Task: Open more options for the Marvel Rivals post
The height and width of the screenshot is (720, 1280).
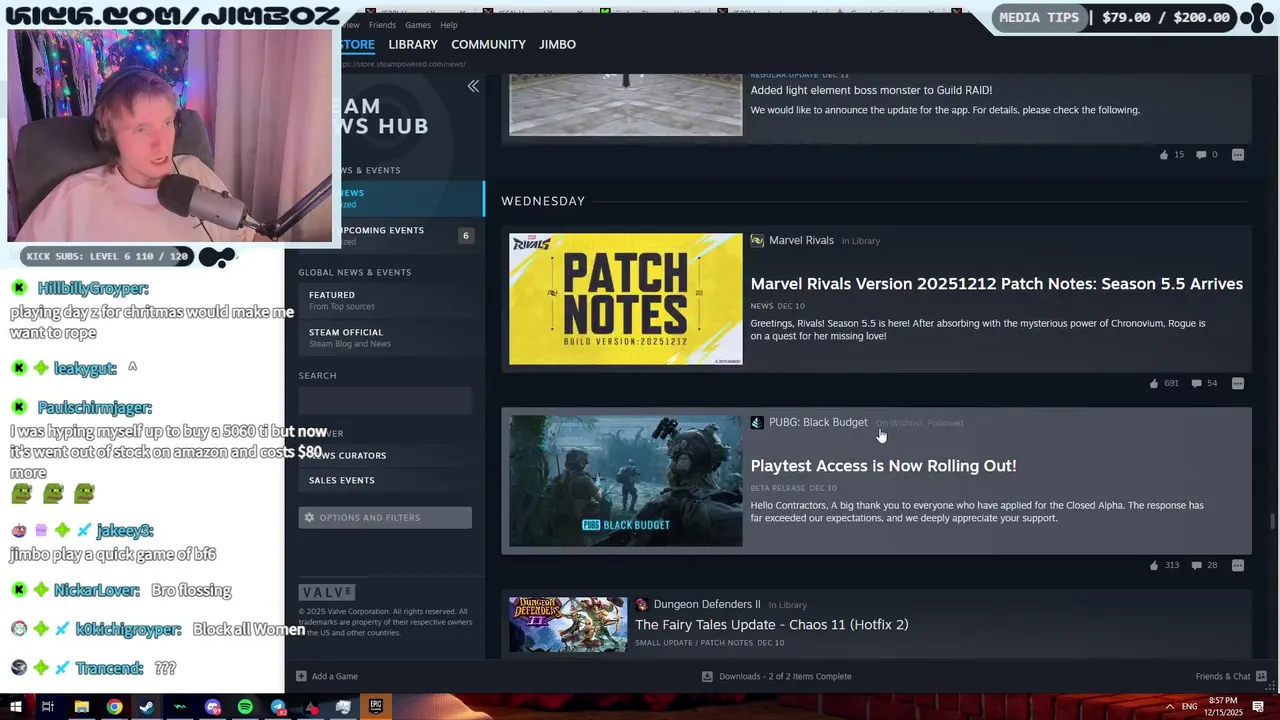Action: 1238,383
